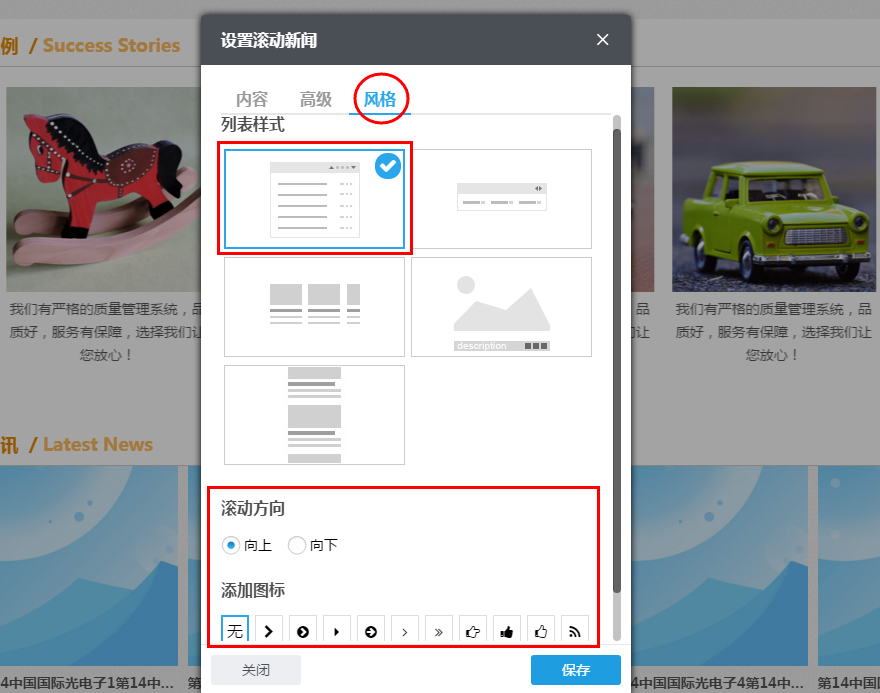
Task: Select the filled thumbs-up icon
Action: click(506, 629)
